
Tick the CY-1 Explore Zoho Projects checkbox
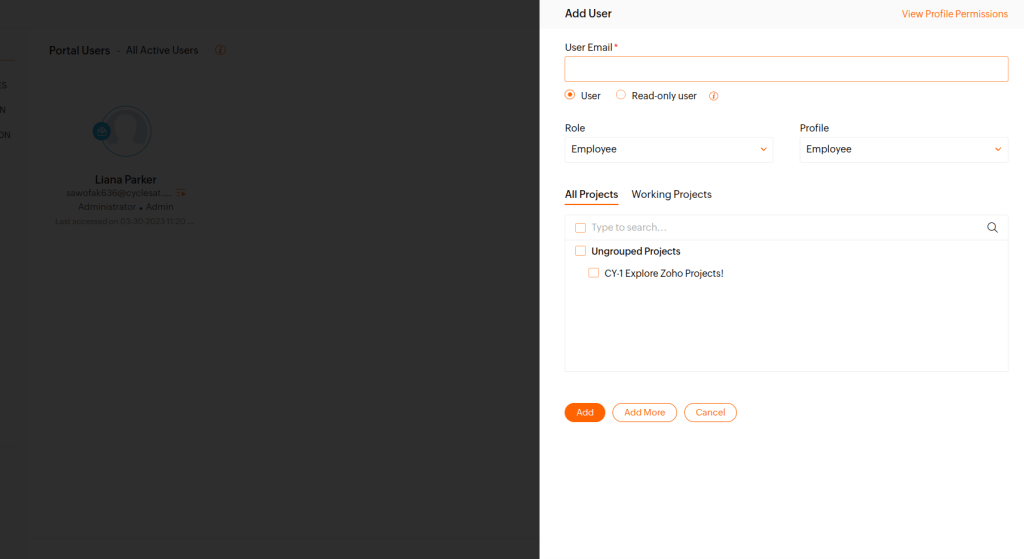pos(594,273)
